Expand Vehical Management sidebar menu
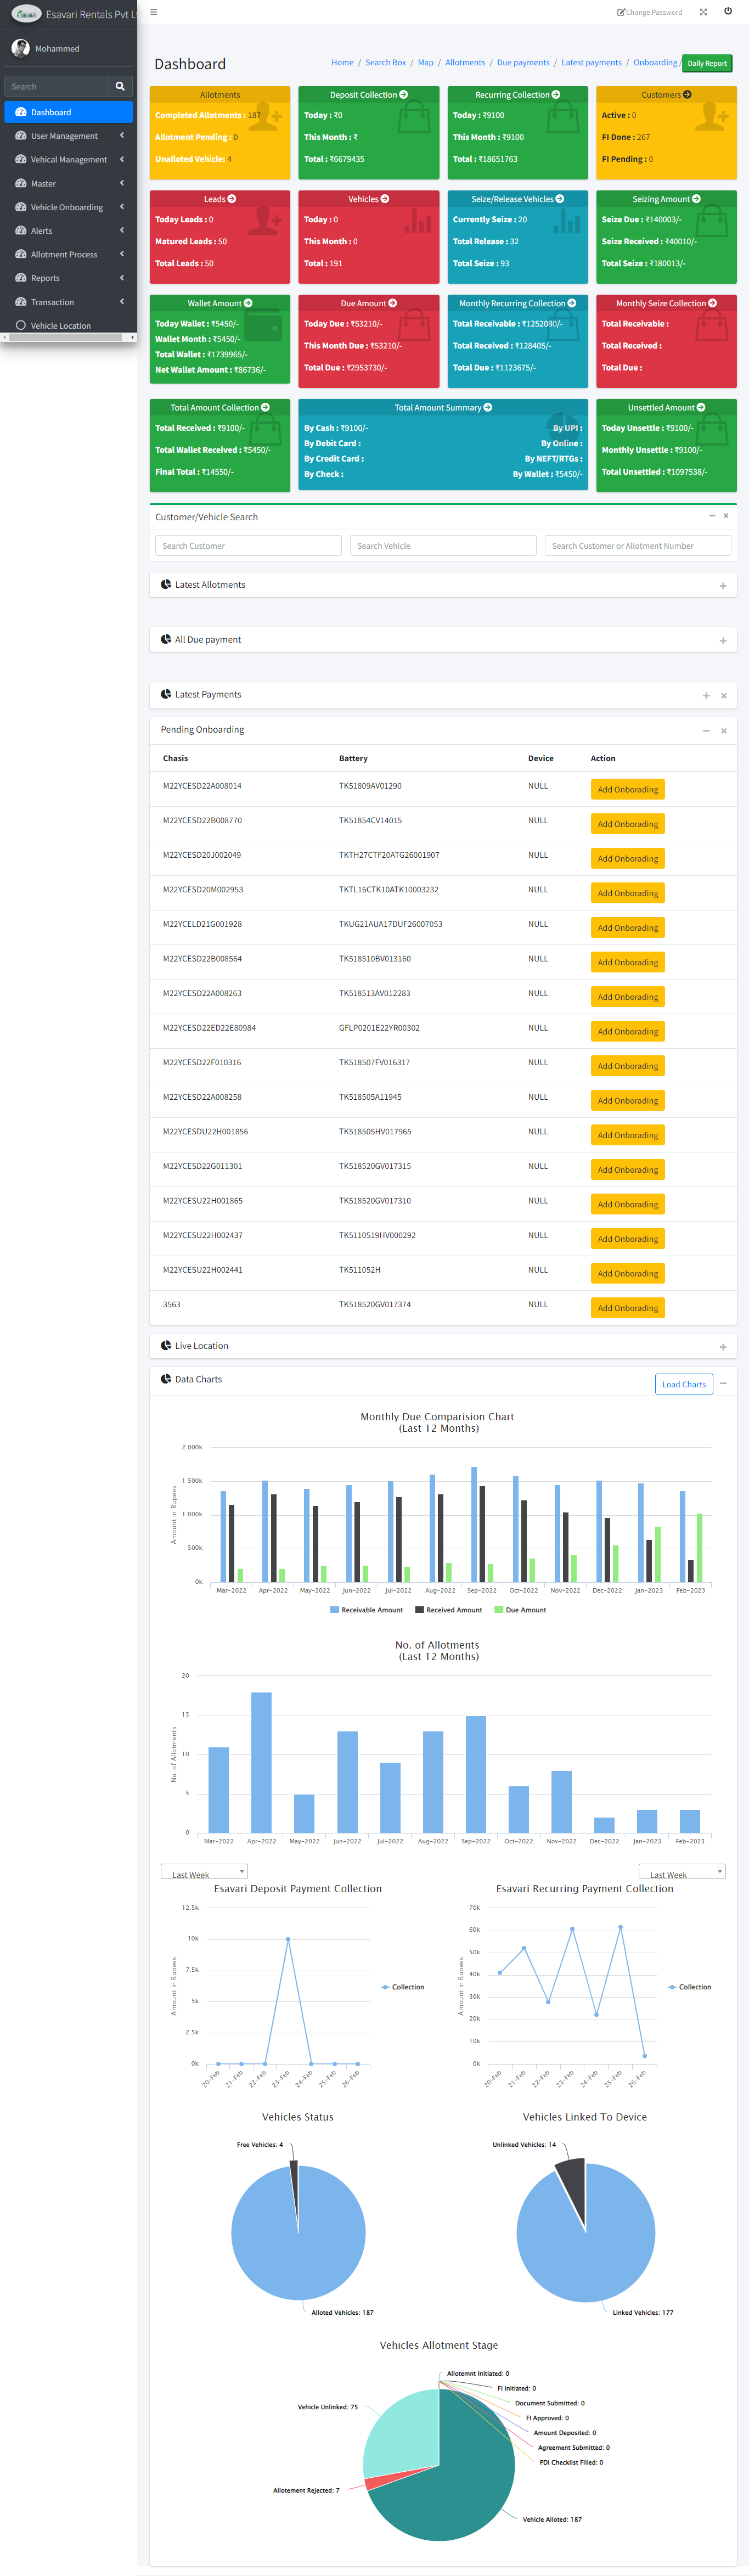The width and height of the screenshot is (749, 2576). click(x=68, y=159)
